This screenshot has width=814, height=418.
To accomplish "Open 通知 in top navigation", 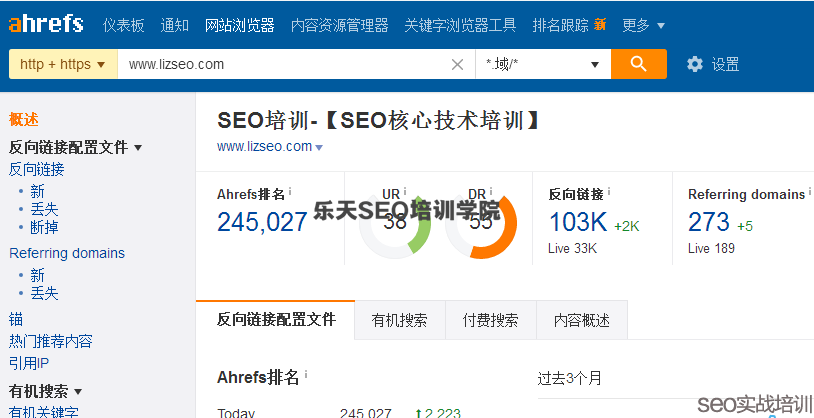I will (174, 25).
